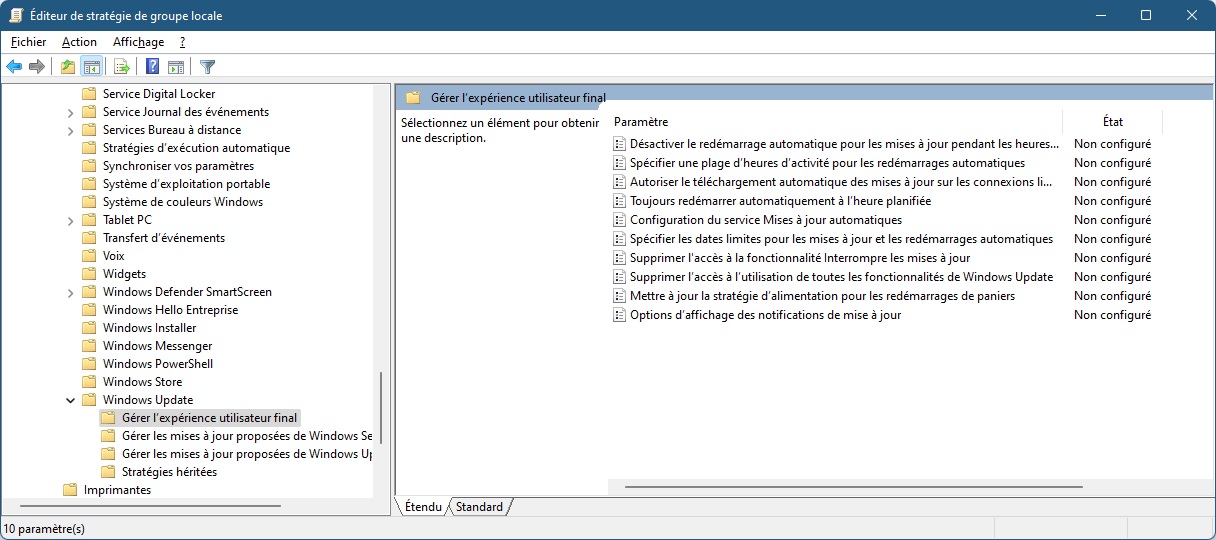
Task: Sort by the État column header
Action: [x=1112, y=122]
